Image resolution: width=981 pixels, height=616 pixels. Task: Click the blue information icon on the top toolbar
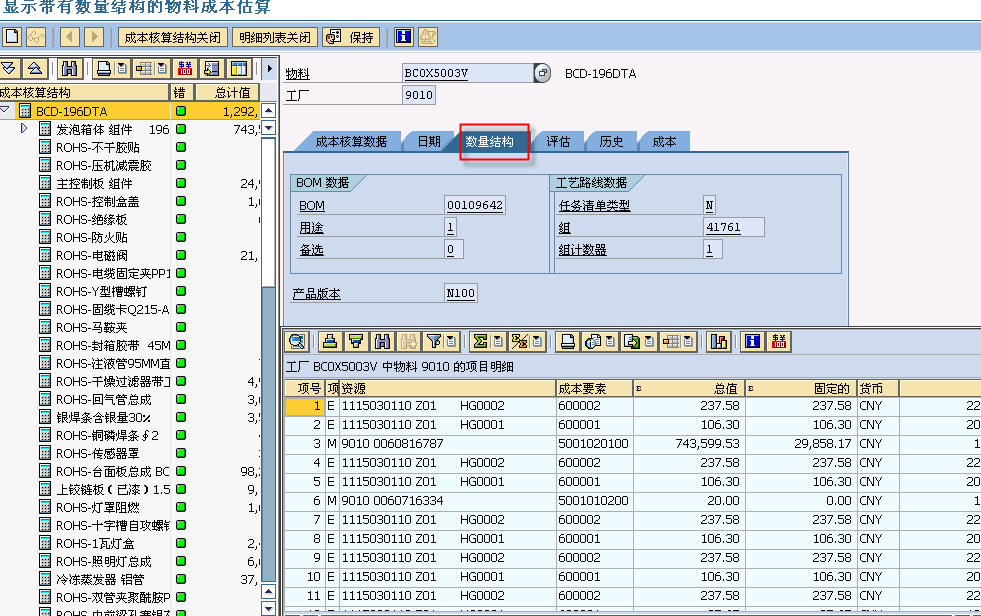403,36
